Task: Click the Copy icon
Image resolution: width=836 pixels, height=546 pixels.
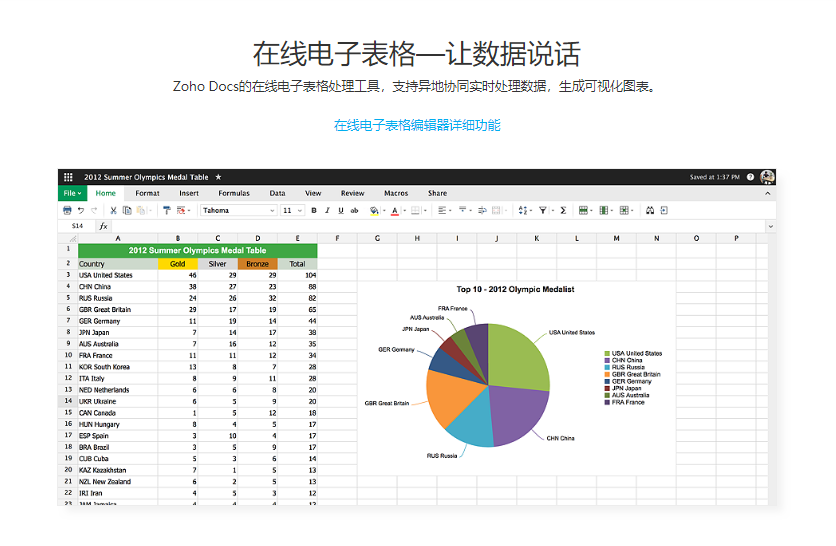Action: pos(127,211)
